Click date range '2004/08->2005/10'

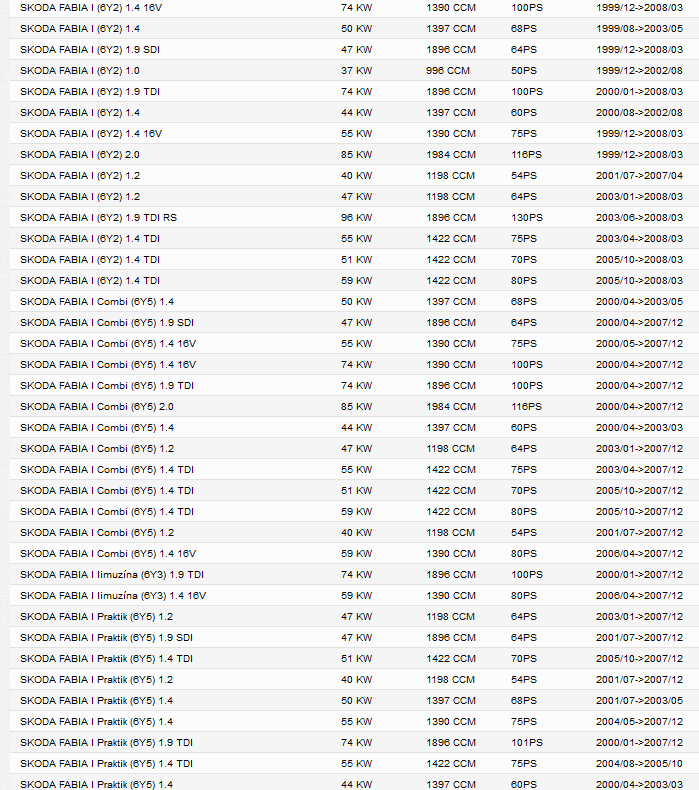tap(639, 763)
